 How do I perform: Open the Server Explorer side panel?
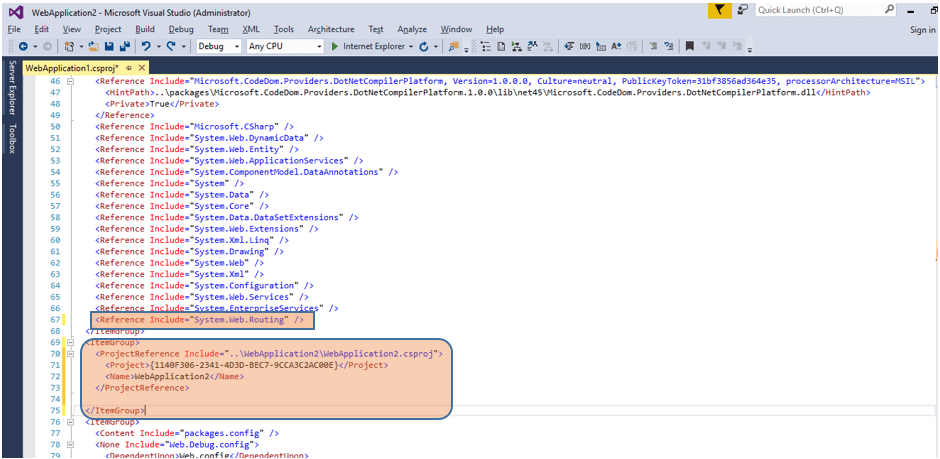(x=10, y=87)
